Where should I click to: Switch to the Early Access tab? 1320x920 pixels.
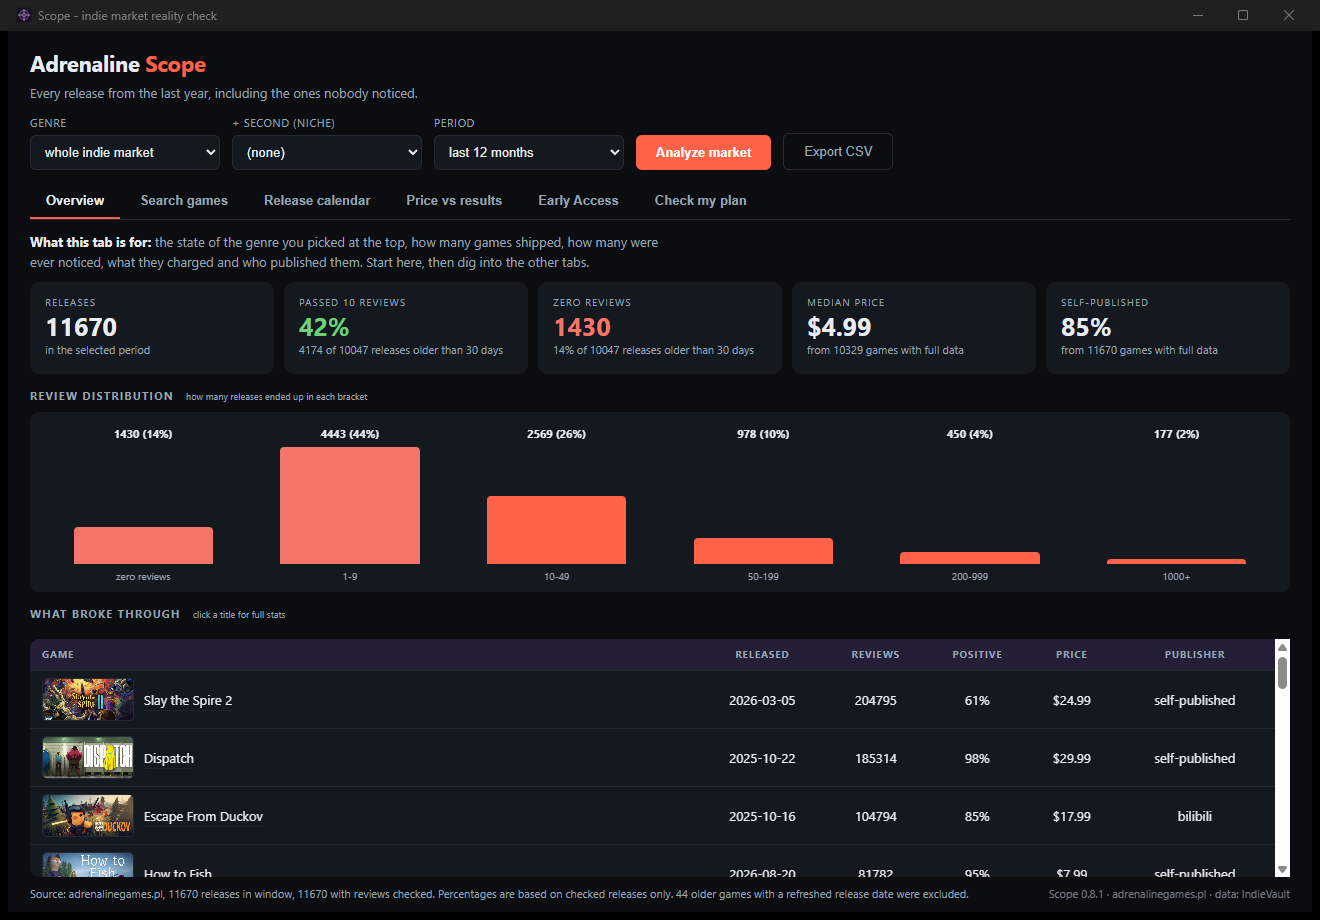click(x=578, y=200)
